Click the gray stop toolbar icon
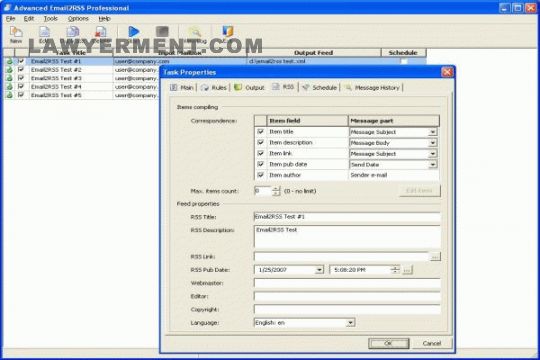Image resolution: width=540 pixels, height=360 pixels. (x=162, y=32)
